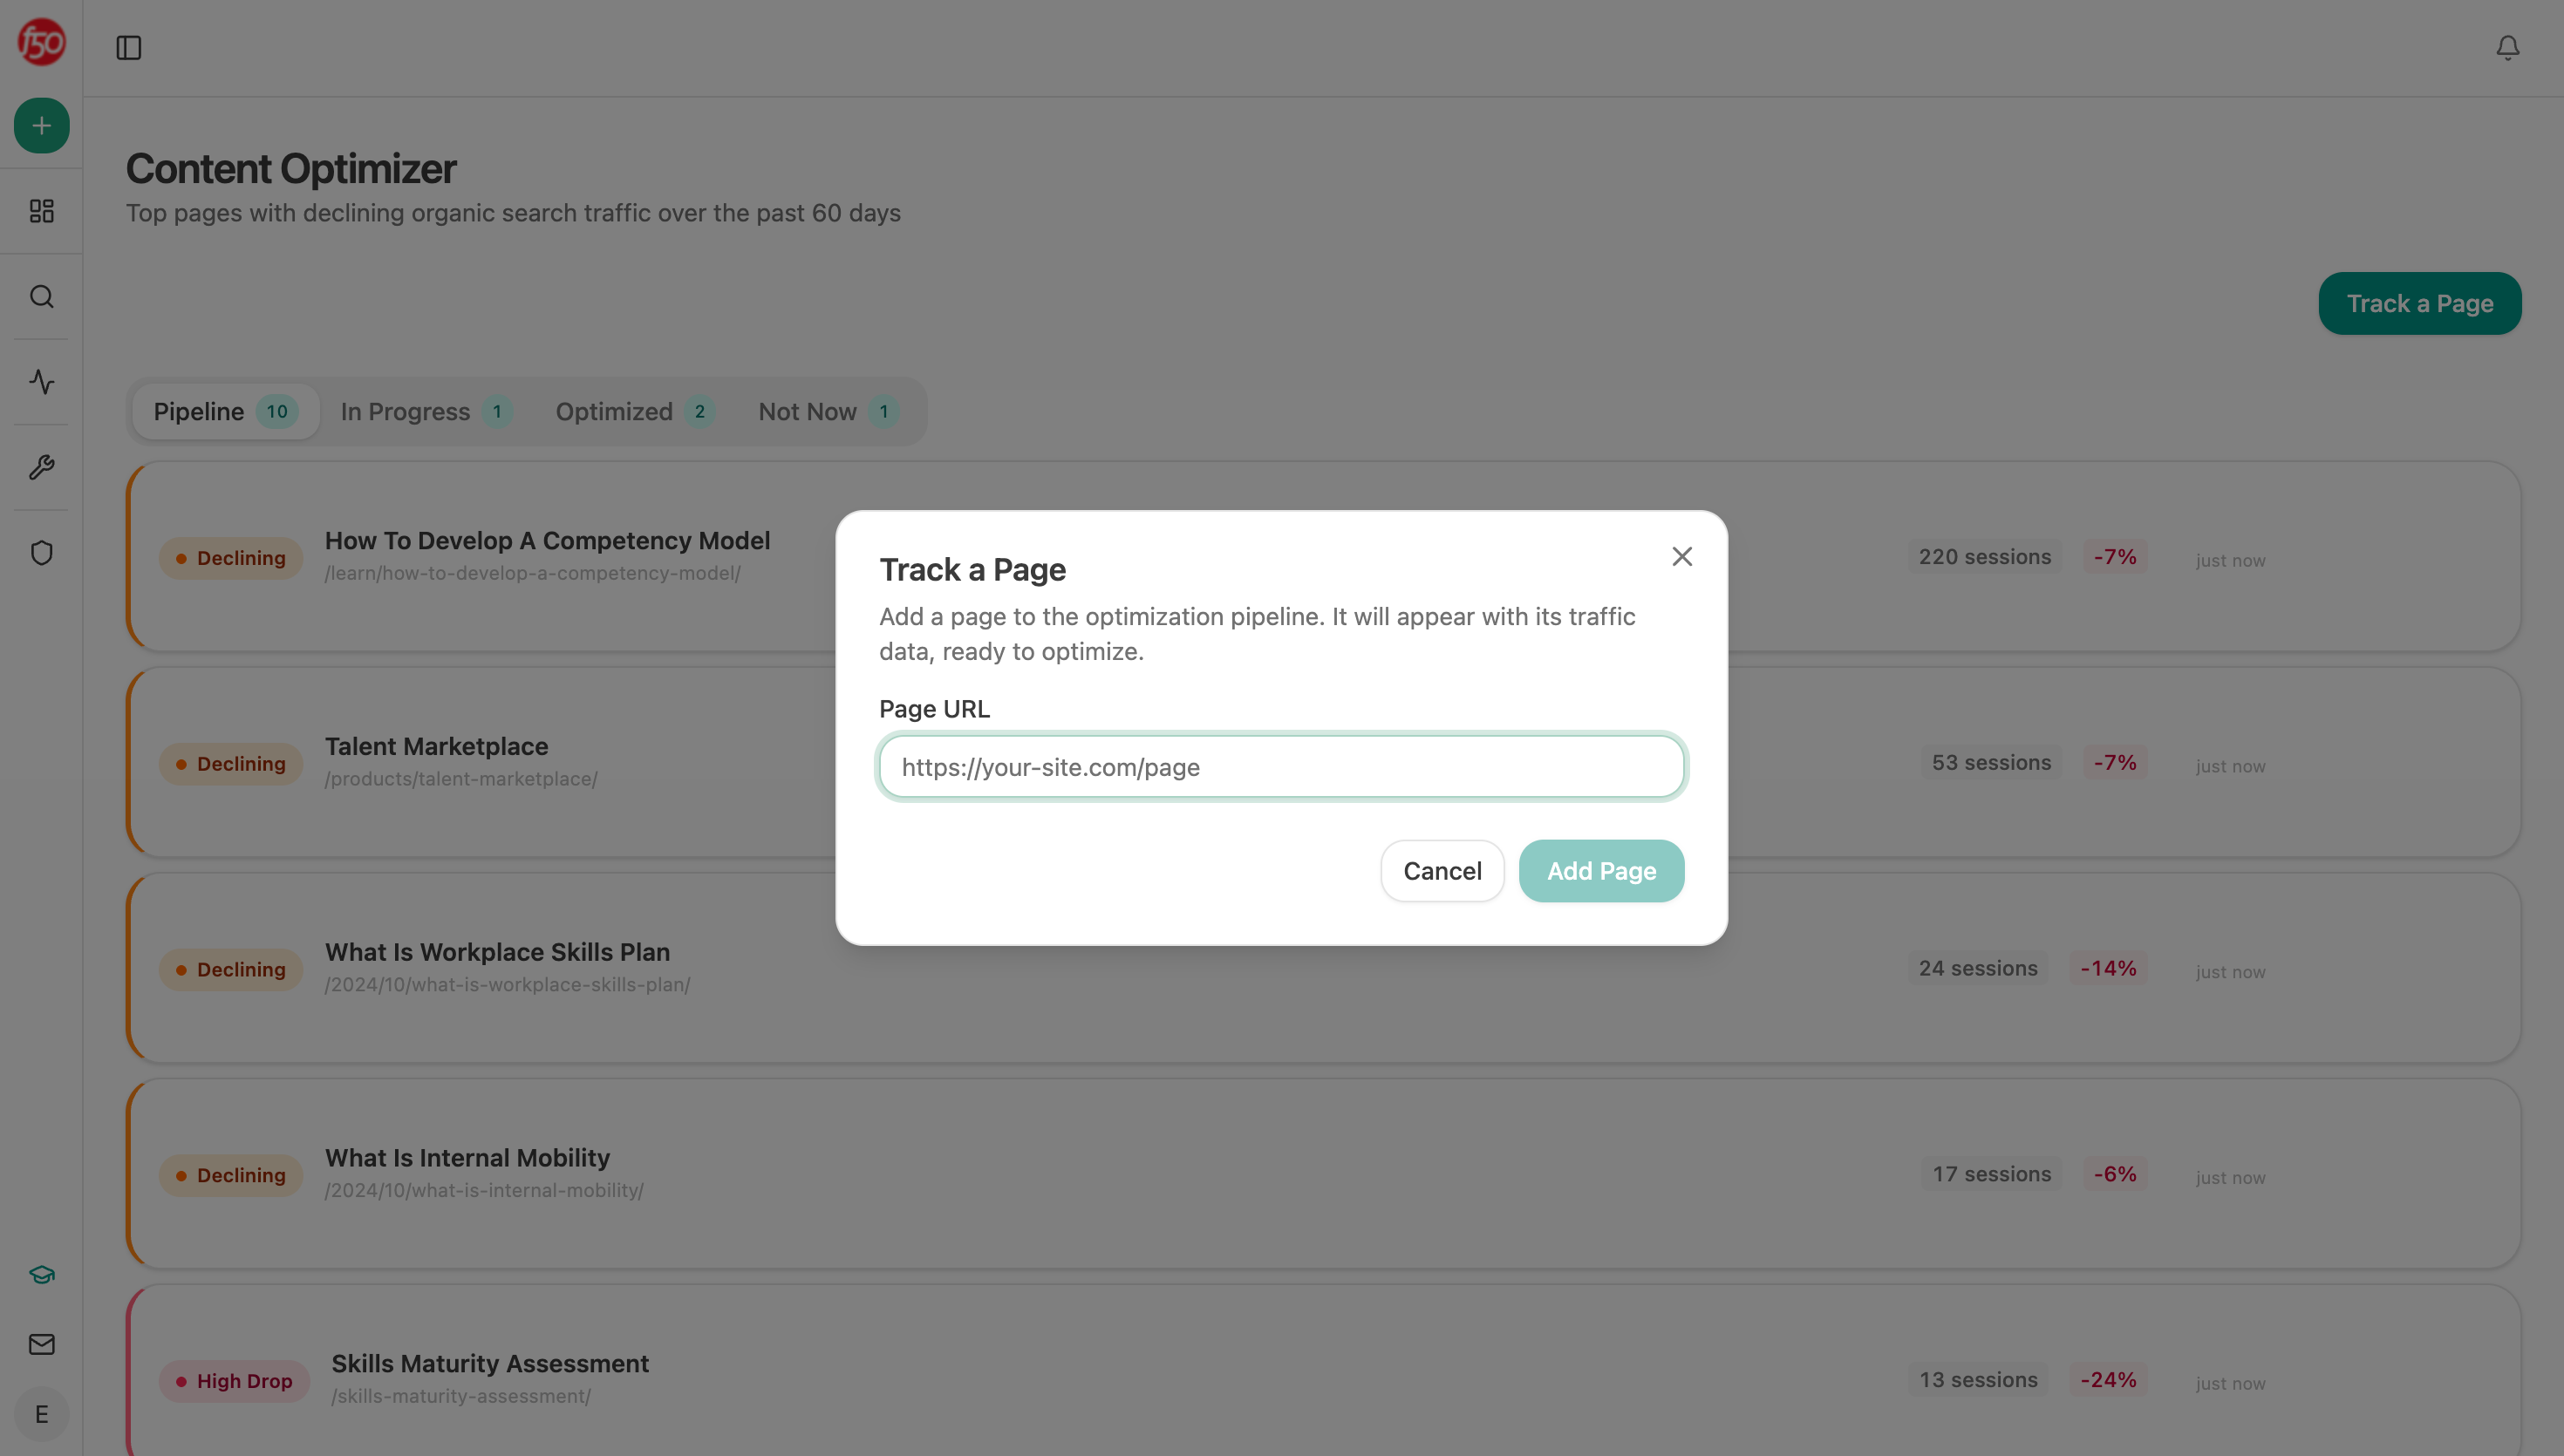Click /skills-maturity-assessment/ URL path text
The height and width of the screenshot is (1456, 2564).
pos(461,1397)
